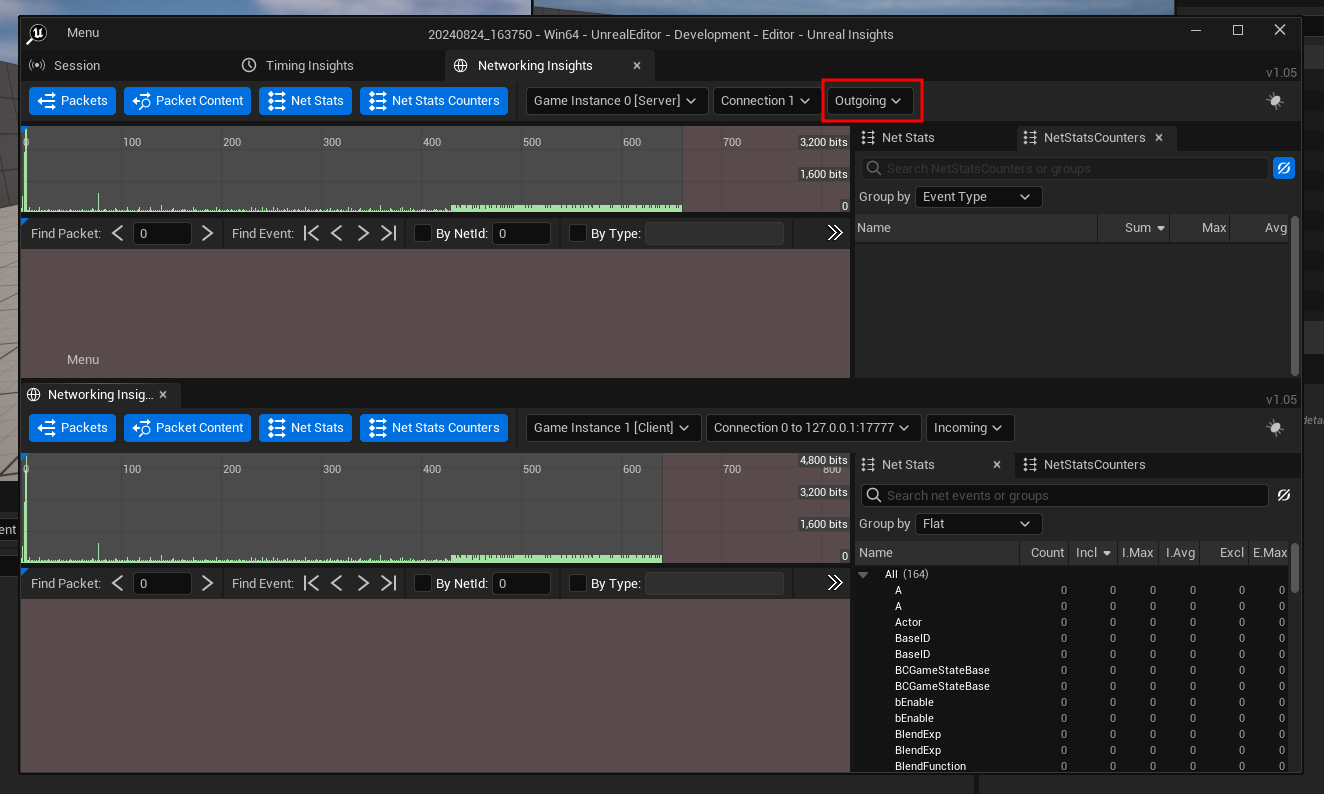
Task: Open the Connection 1 dropdown
Action: coord(766,101)
